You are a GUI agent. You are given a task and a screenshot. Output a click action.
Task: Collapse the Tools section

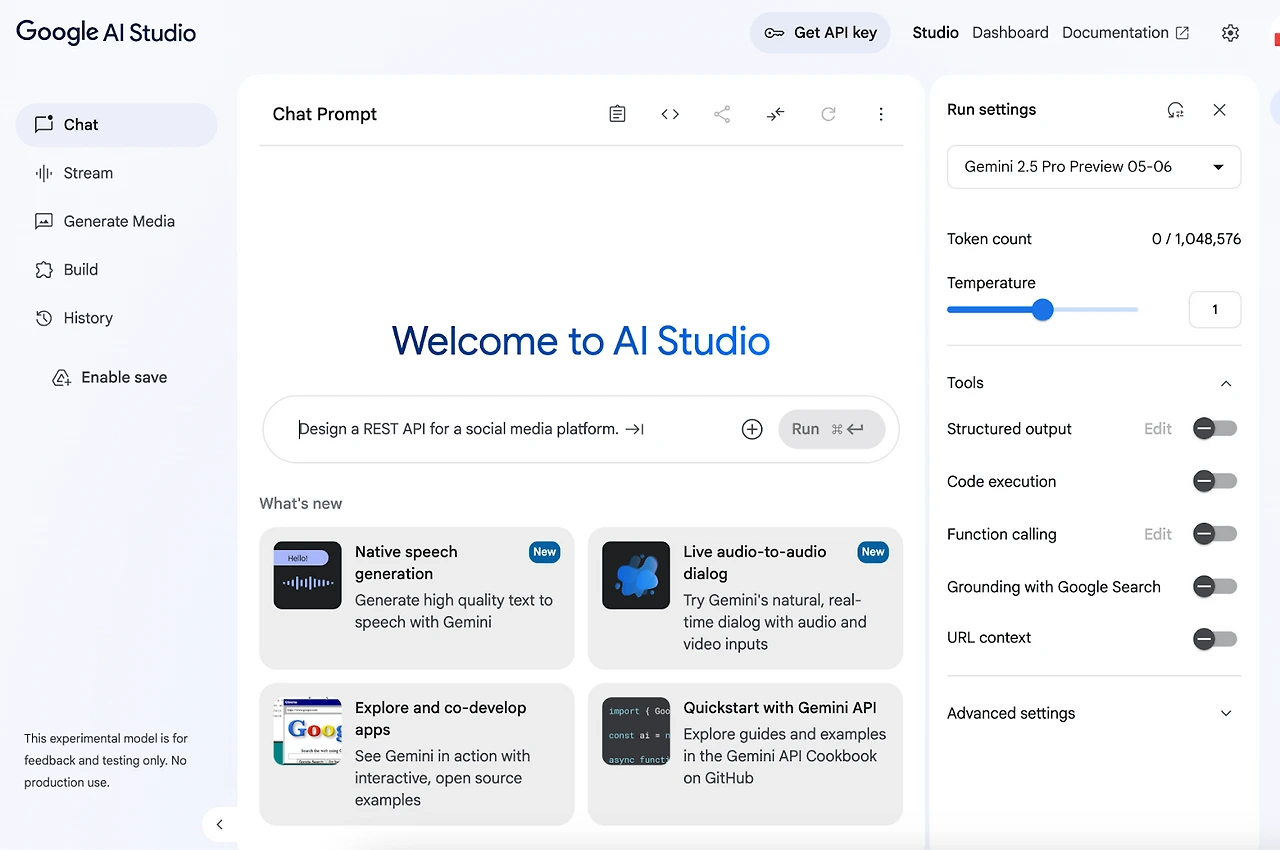tap(1226, 383)
